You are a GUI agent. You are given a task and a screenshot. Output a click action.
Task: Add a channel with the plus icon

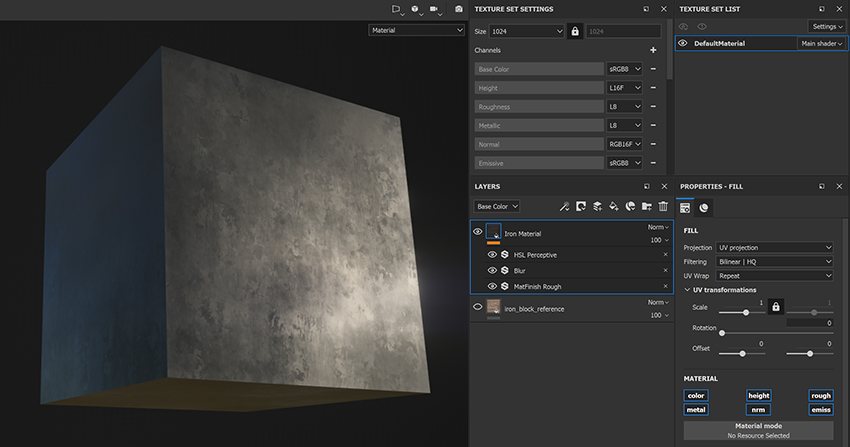[653, 50]
